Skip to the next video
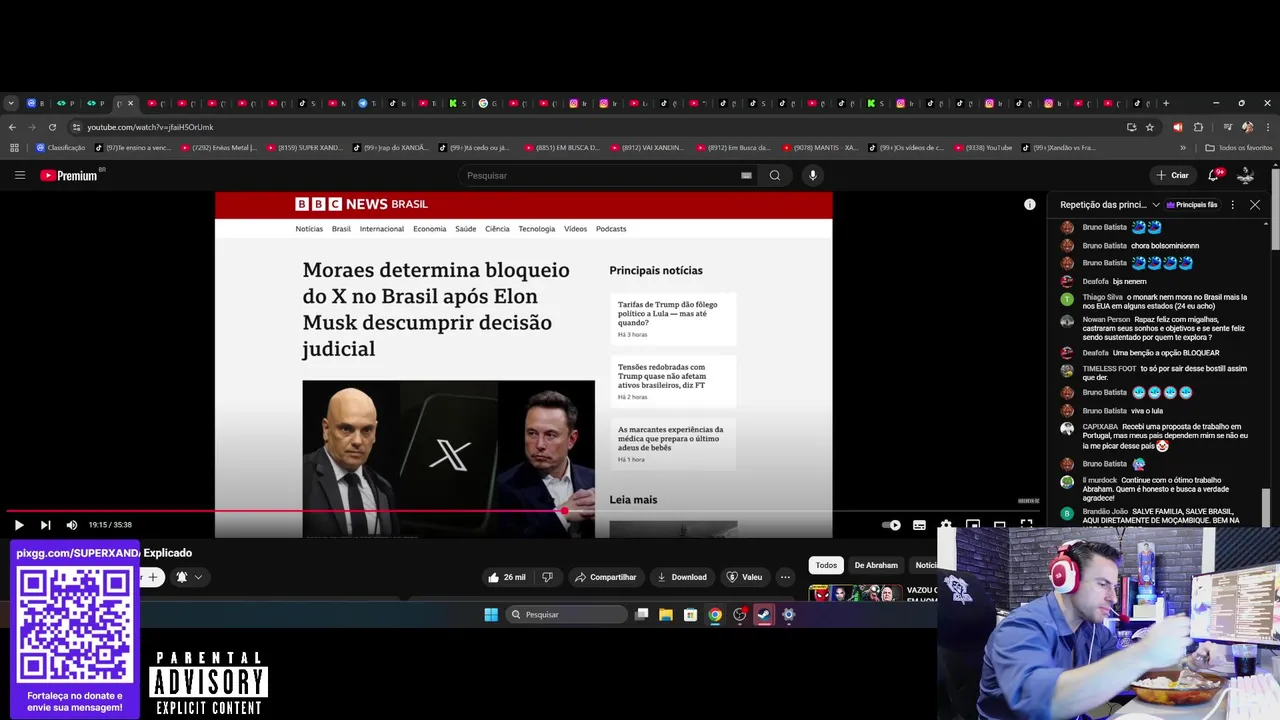 tap(45, 525)
